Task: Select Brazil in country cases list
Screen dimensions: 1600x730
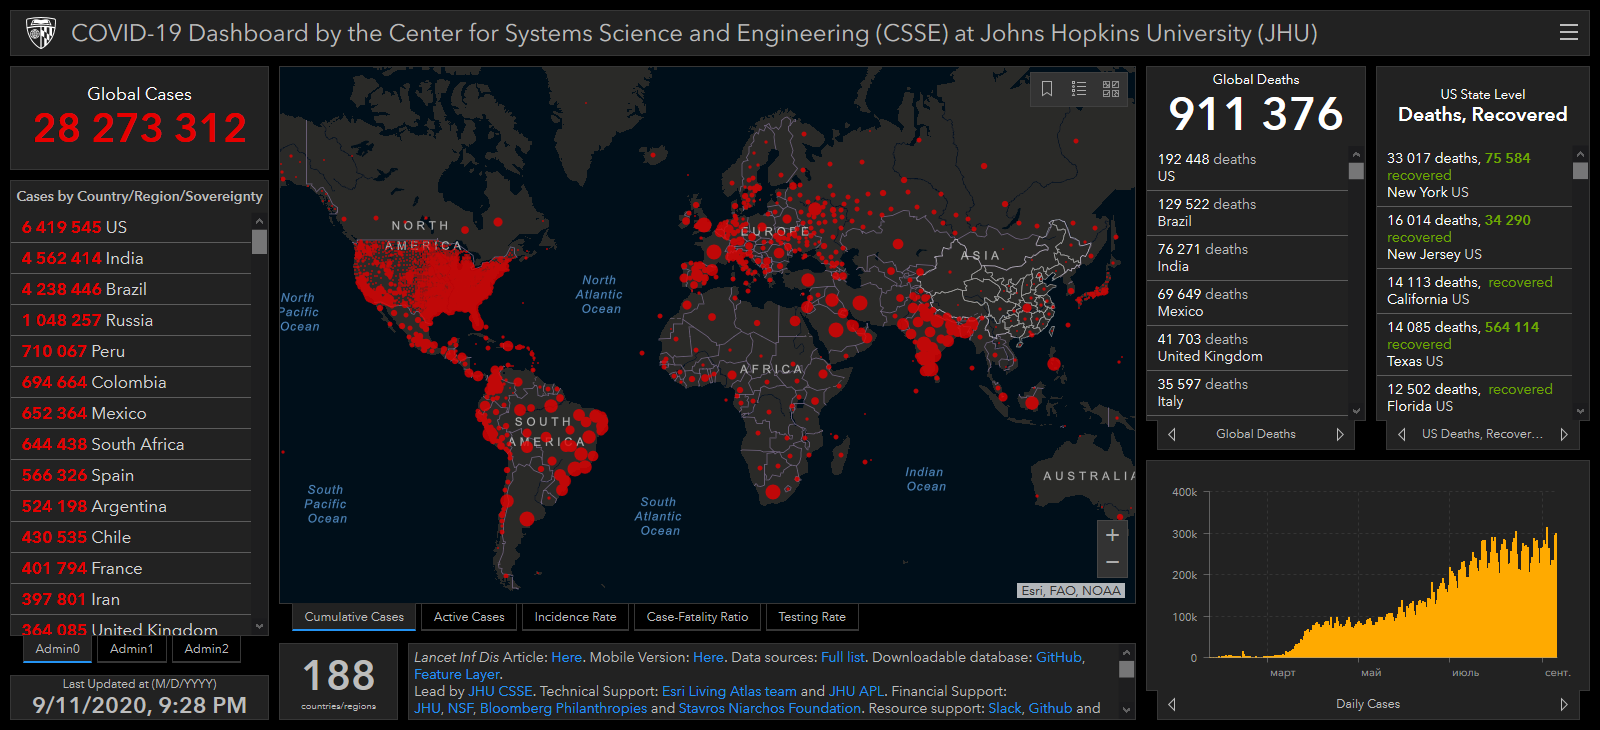Action: tap(131, 289)
